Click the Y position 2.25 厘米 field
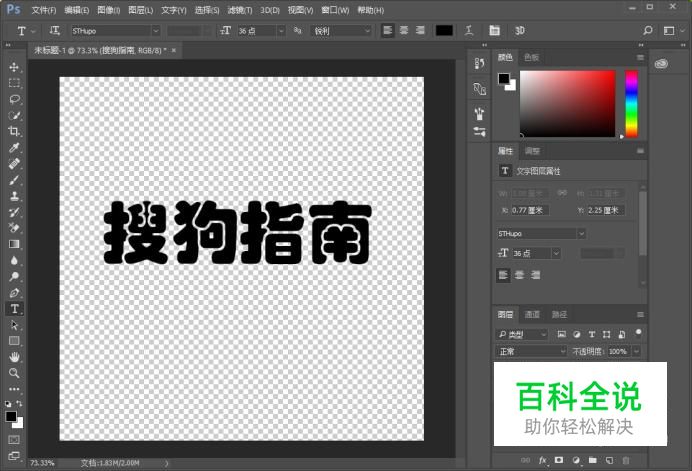Screen dimensions: 692x471 [x=606, y=210]
